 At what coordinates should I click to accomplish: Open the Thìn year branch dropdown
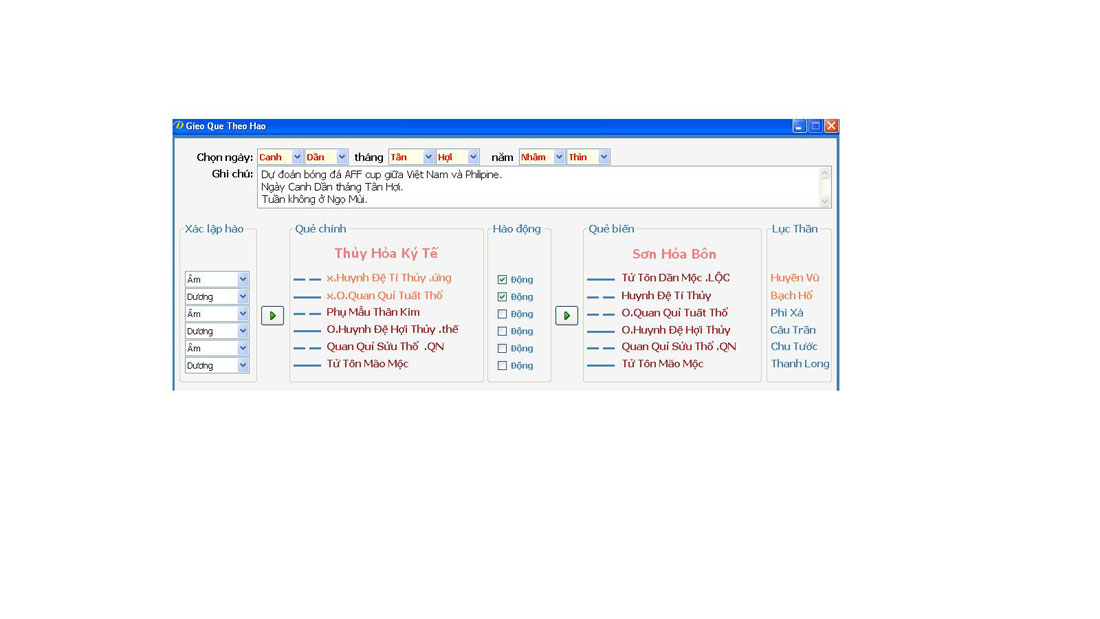pos(604,157)
